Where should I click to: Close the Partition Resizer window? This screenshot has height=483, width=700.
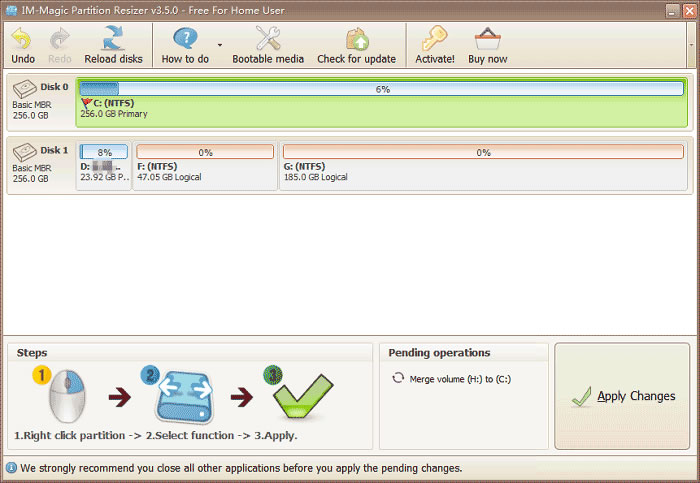(690, 11)
